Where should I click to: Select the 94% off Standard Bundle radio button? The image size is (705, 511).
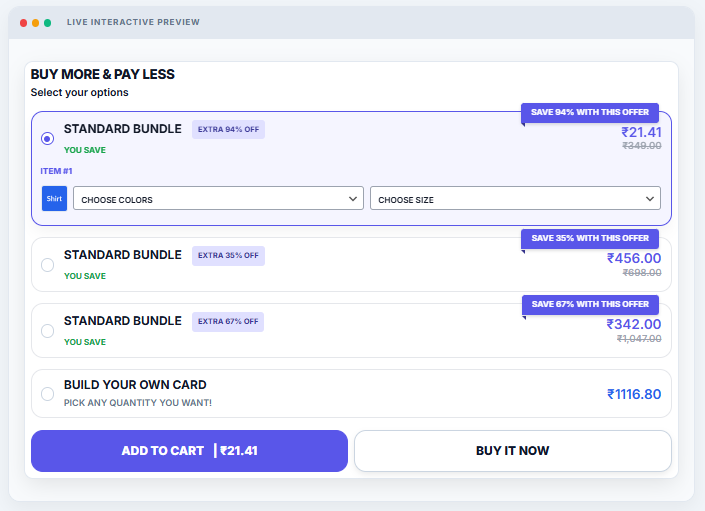coord(47,138)
